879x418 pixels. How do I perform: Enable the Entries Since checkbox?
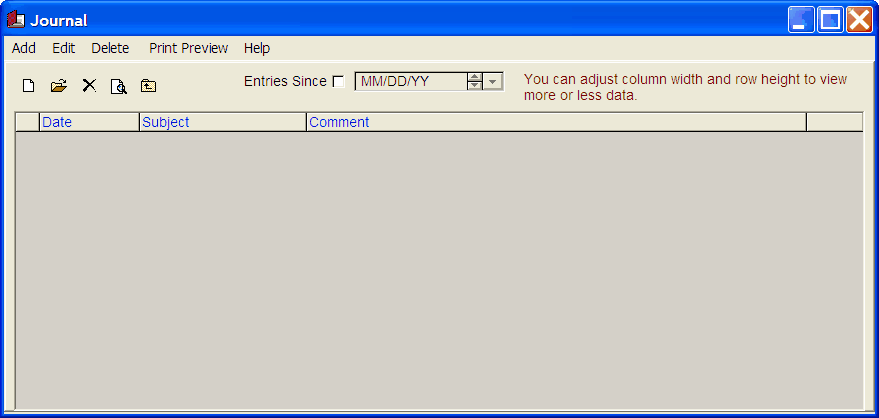pyautogui.click(x=339, y=82)
